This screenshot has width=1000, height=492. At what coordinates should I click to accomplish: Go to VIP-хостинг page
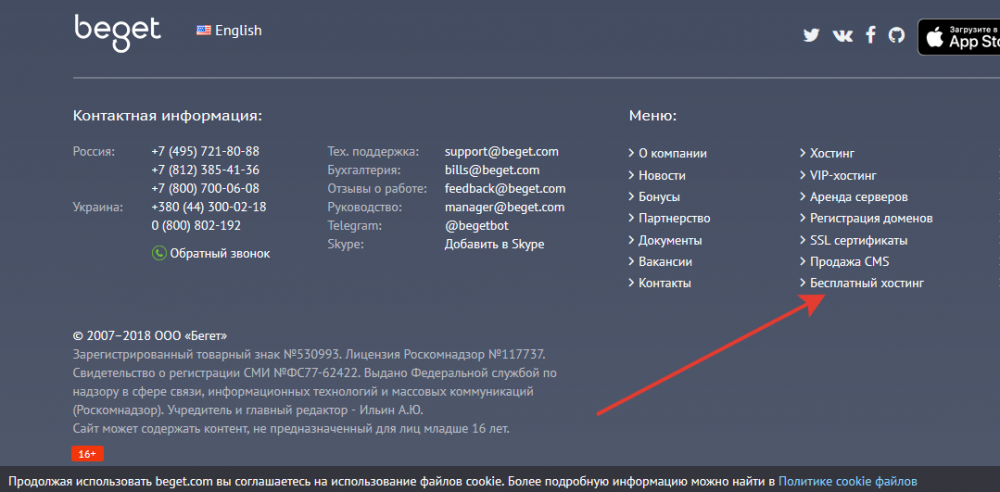point(843,175)
